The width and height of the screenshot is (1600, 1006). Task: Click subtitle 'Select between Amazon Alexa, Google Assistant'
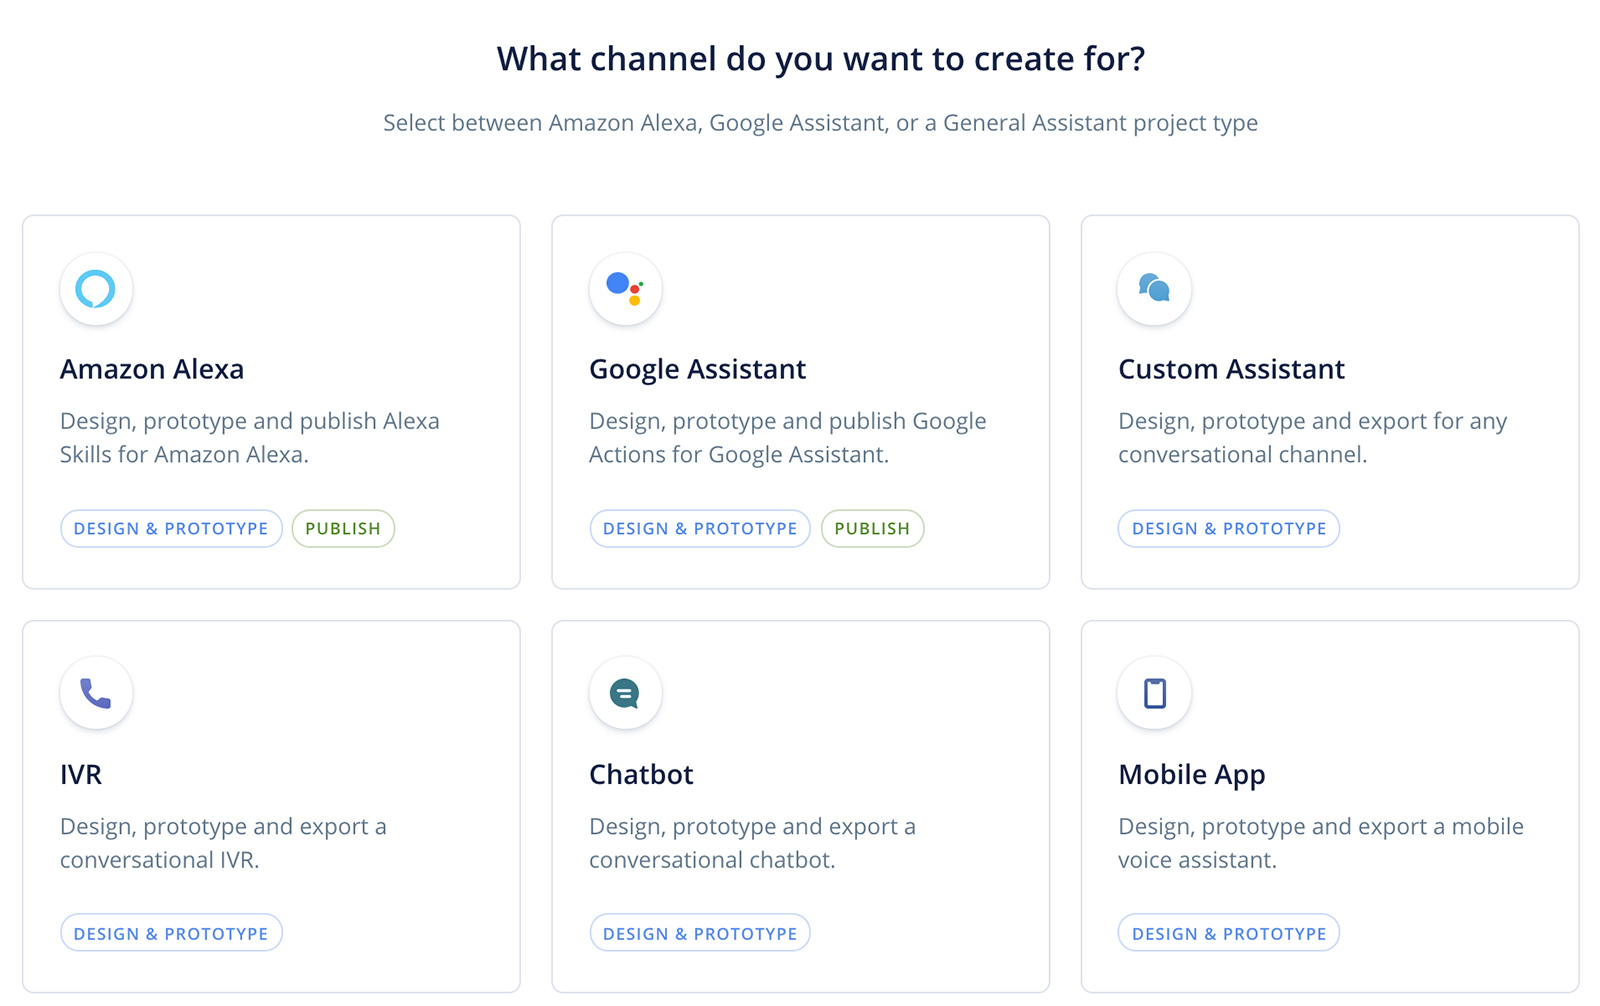tap(821, 123)
